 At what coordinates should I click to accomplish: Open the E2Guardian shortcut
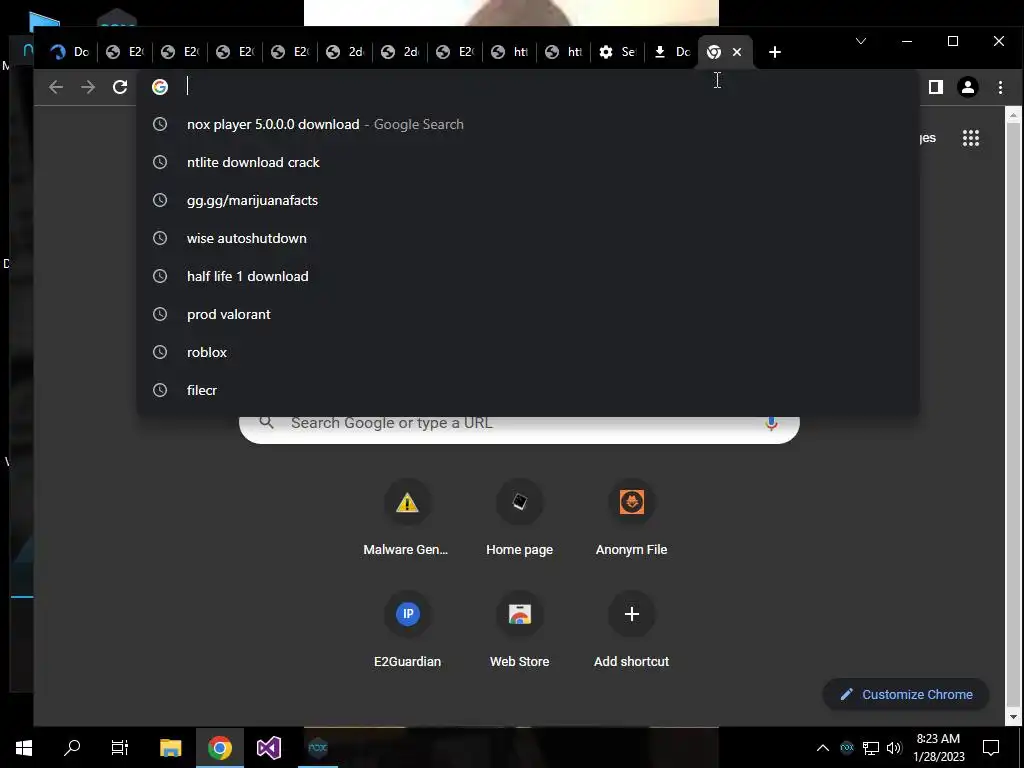click(x=407, y=630)
